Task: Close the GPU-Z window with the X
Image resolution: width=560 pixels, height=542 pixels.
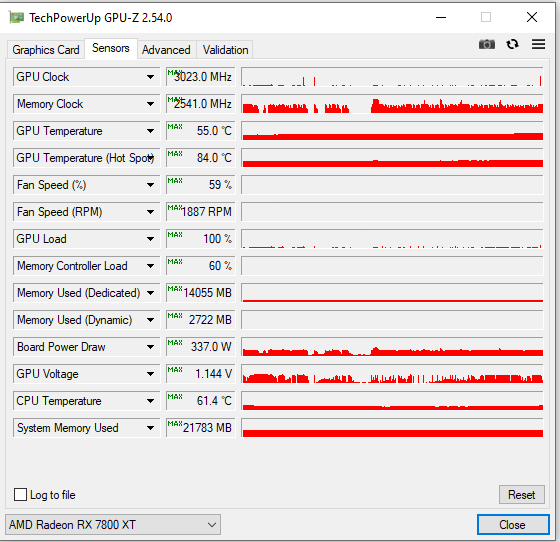Action: 532,17
